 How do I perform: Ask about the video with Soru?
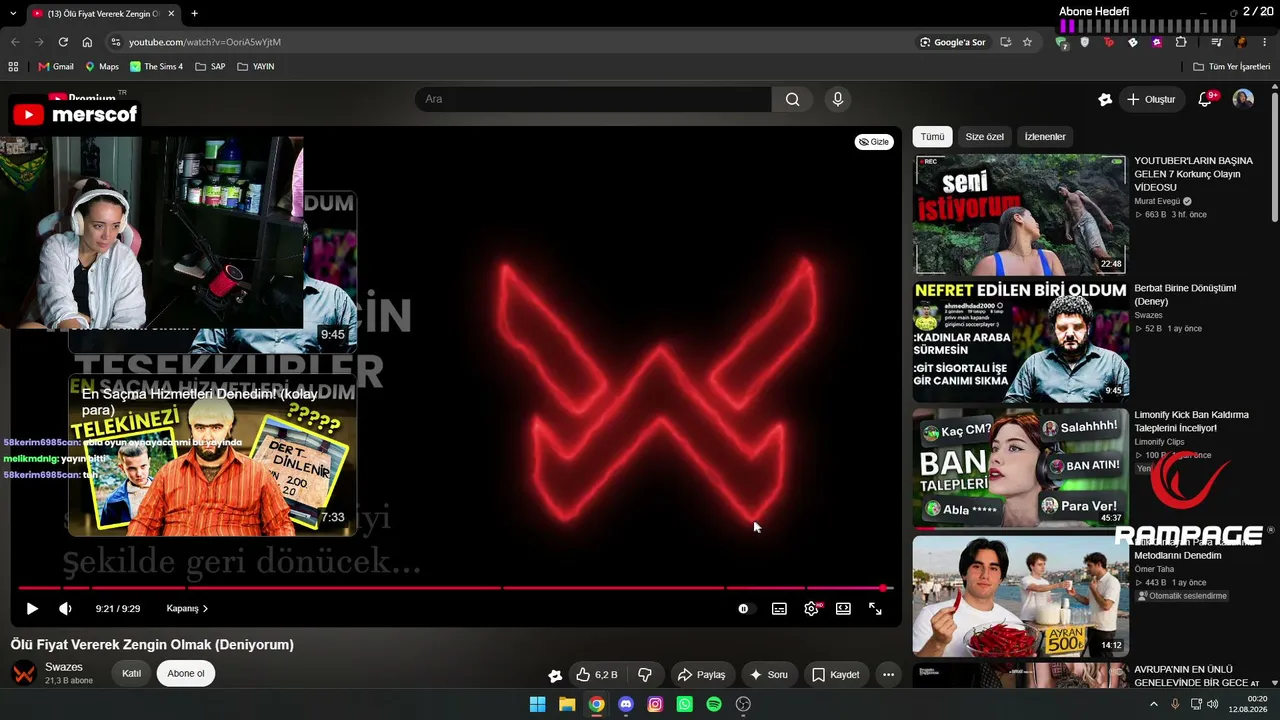(769, 675)
